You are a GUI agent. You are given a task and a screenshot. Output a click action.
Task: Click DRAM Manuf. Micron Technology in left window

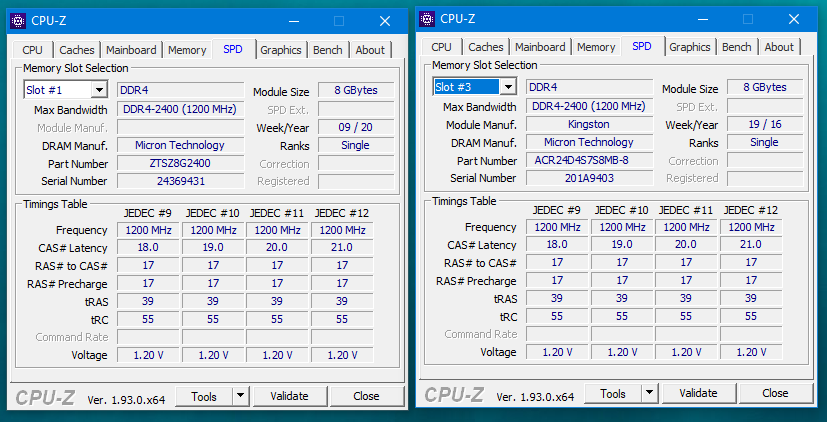(180, 146)
